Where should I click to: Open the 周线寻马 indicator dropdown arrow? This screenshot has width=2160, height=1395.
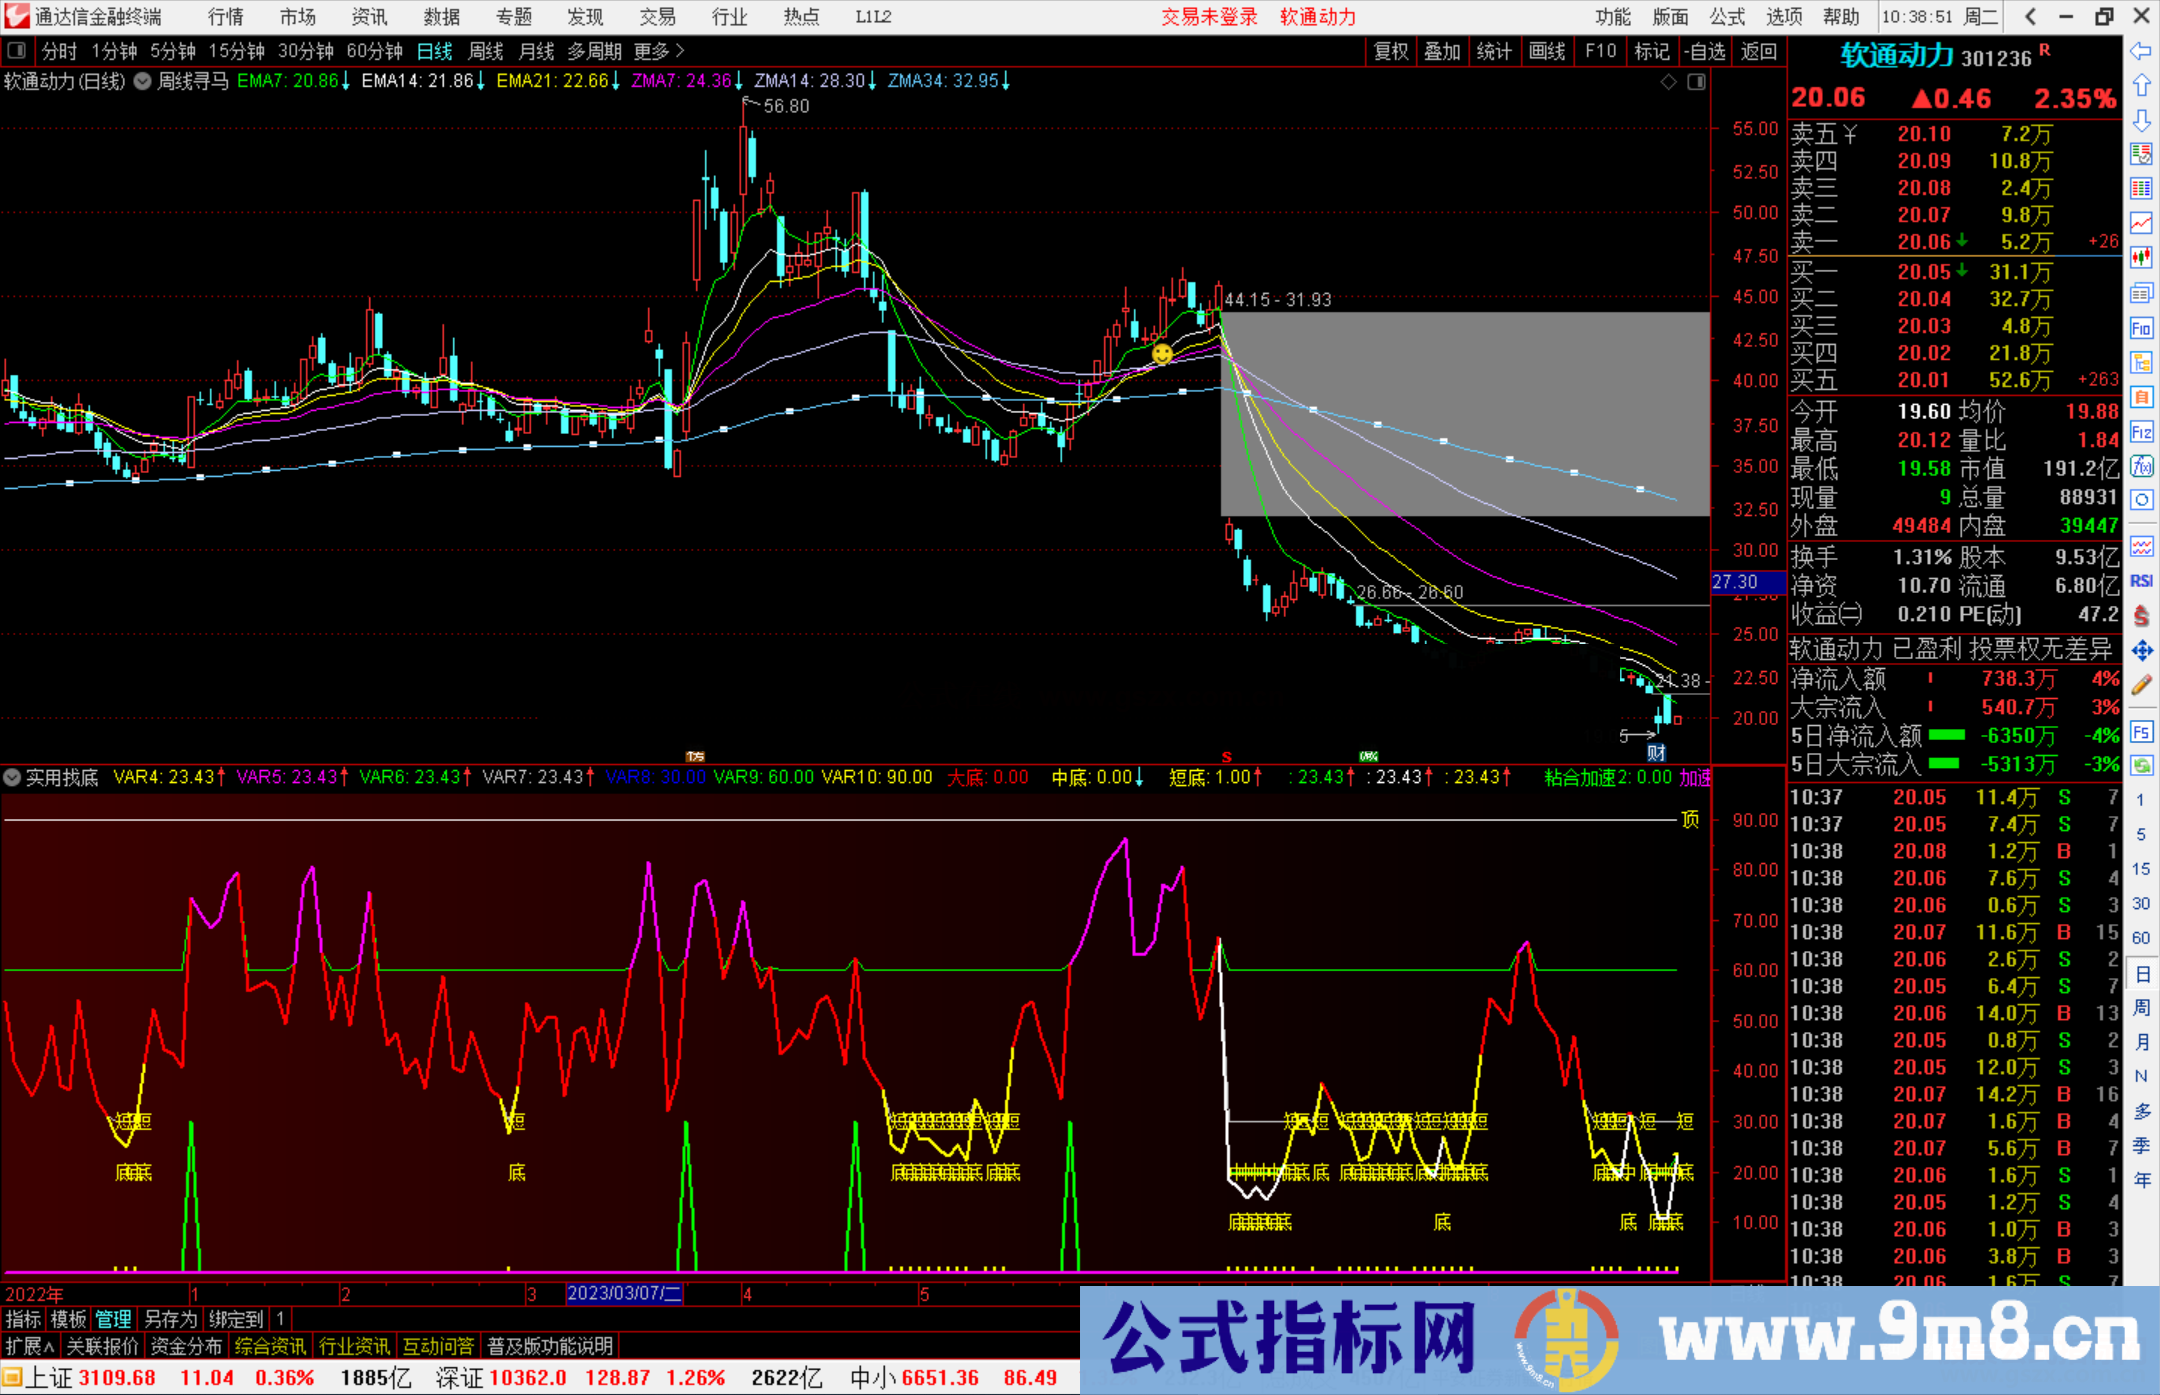(x=142, y=81)
